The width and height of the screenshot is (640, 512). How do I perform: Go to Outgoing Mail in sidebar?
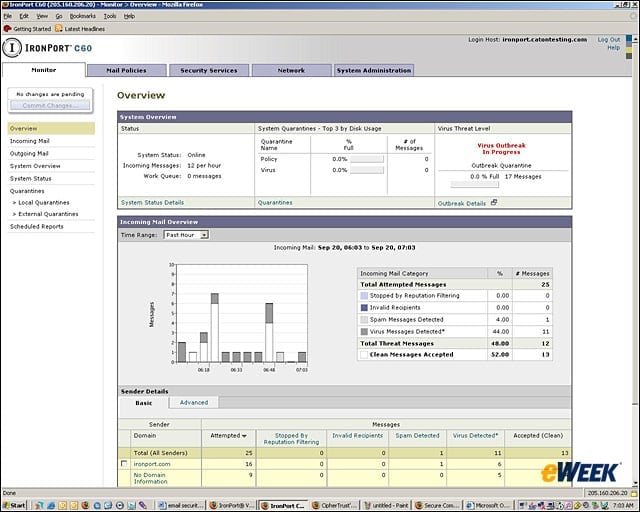pyautogui.click(x=29, y=154)
